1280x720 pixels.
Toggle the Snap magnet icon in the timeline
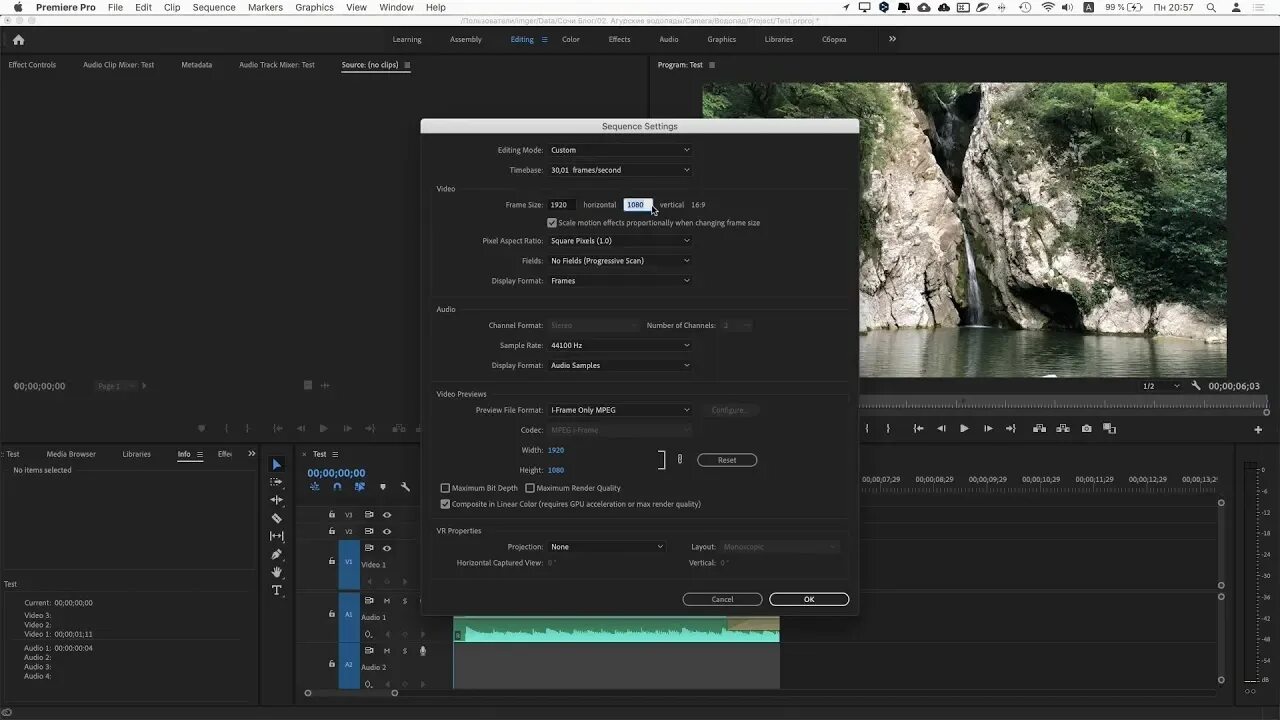pyautogui.click(x=338, y=487)
